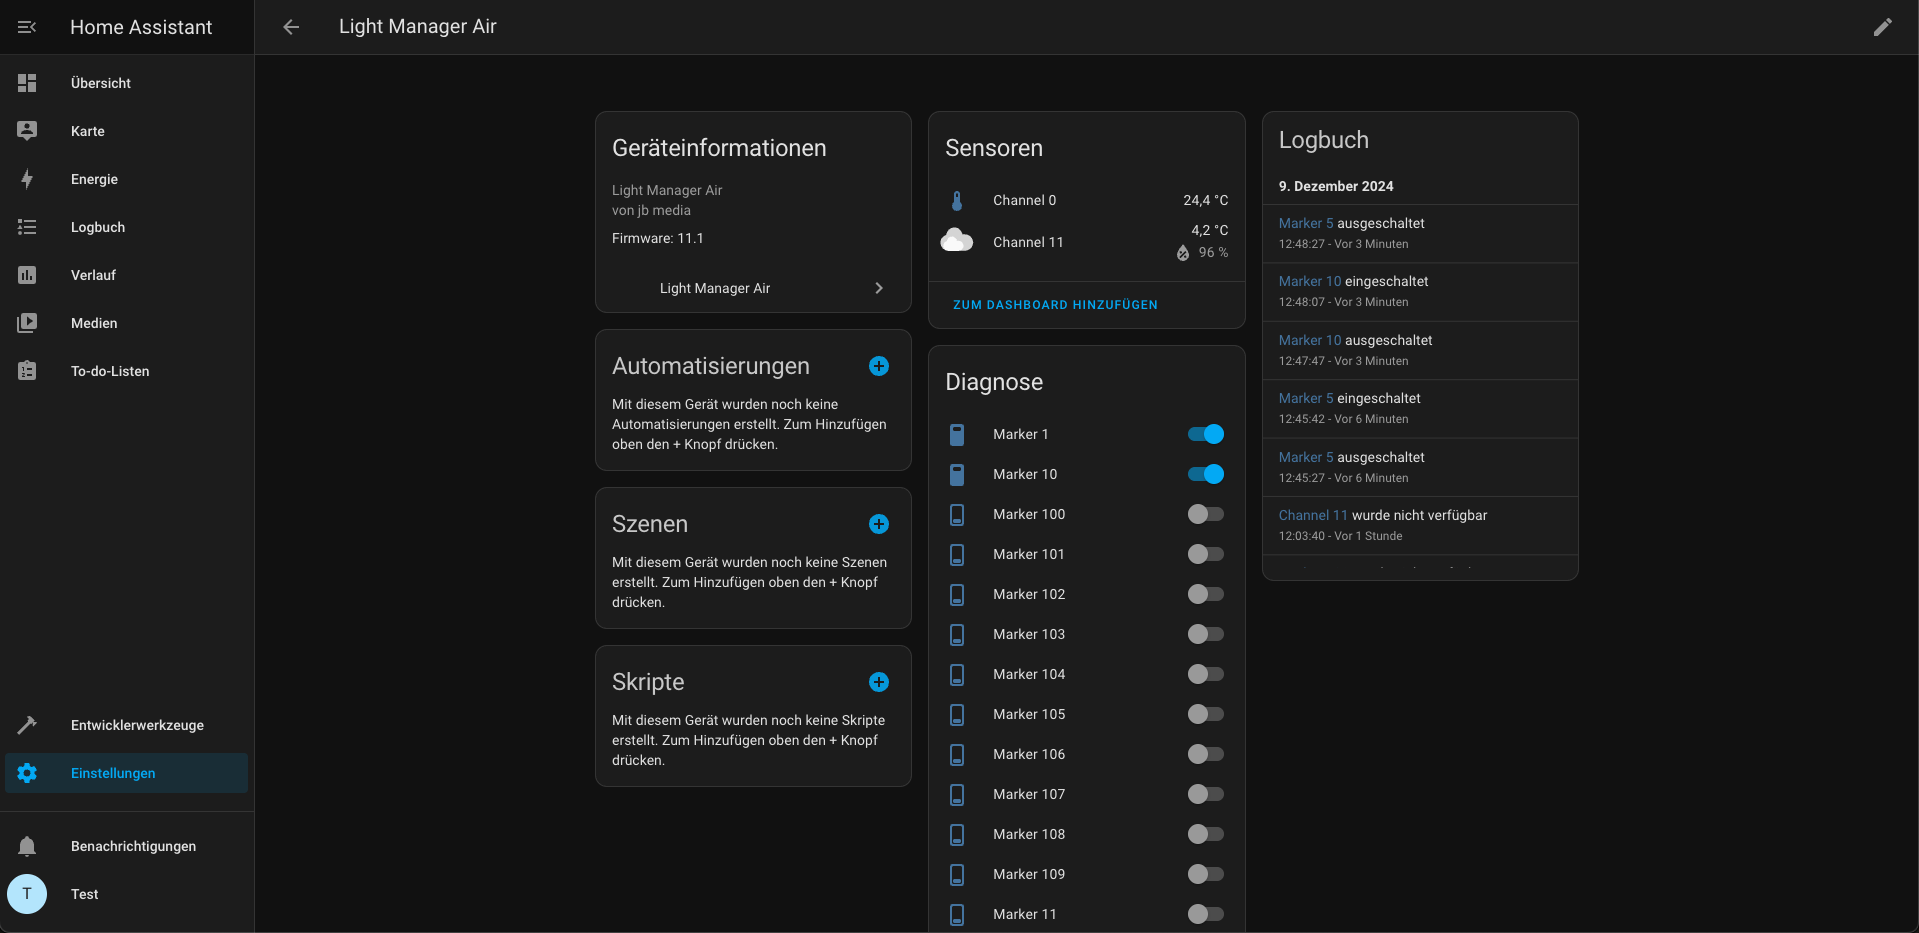
Task: Open Marker 5 link at 12:45:27
Action: click(1306, 457)
